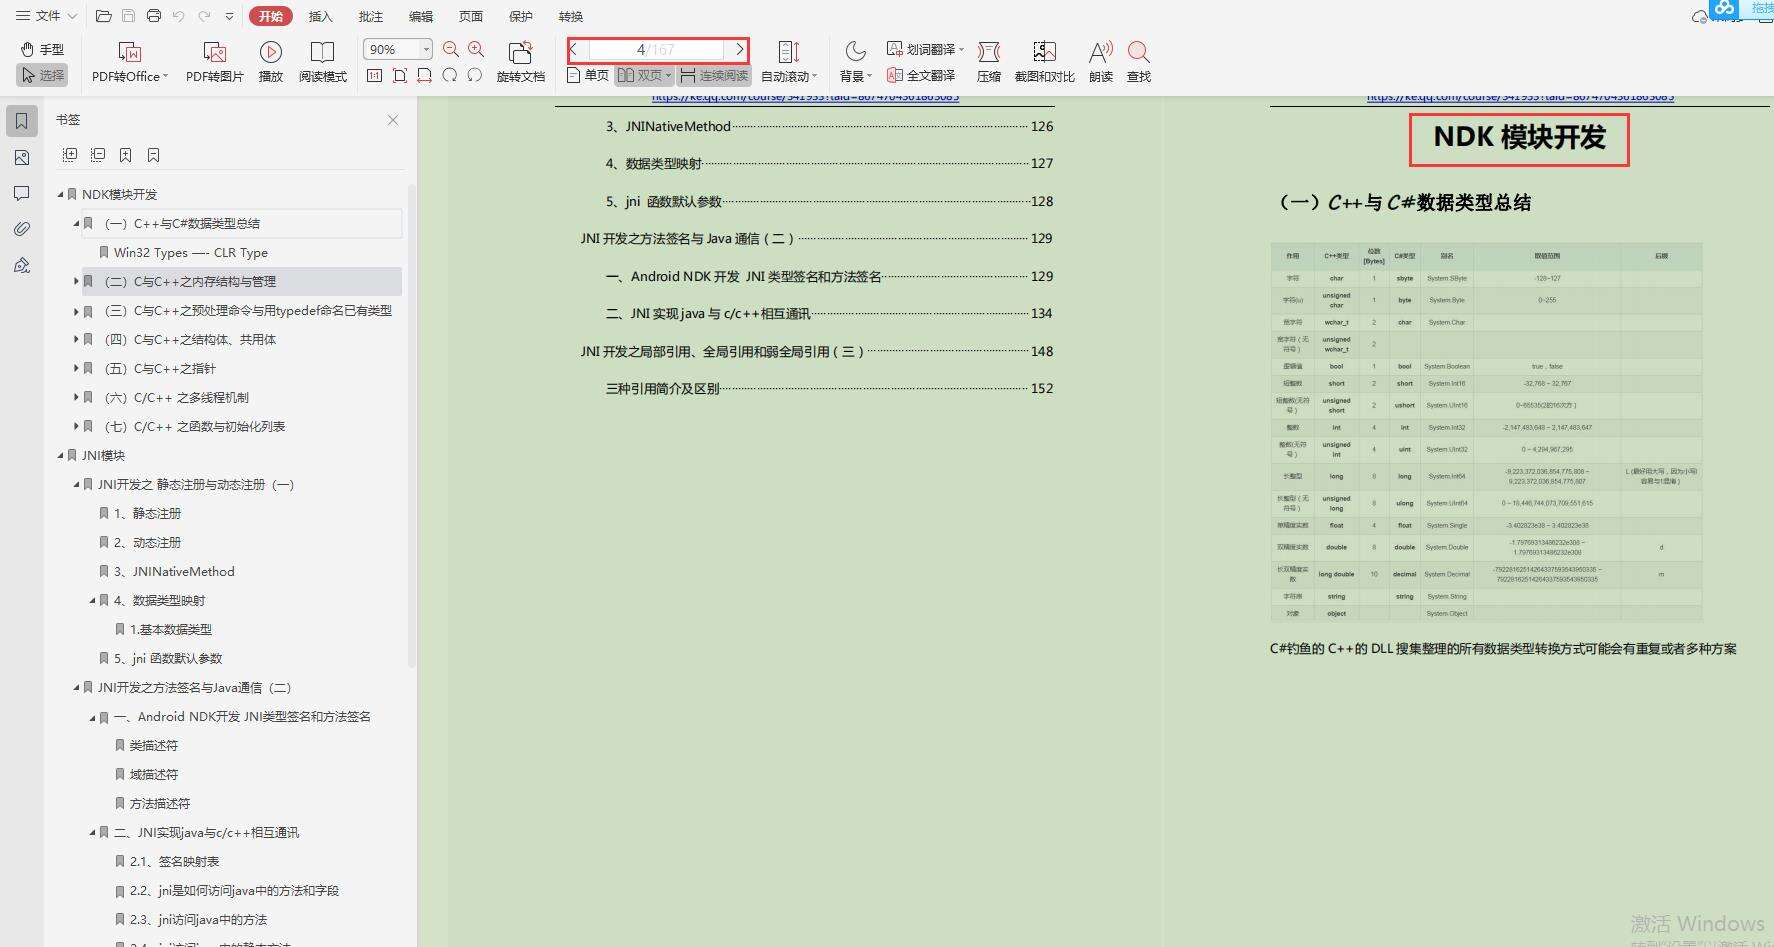Click TOC entry 3、JNINativeMethod
This screenshot has height=947, width=1774.
(x=668, y=127)
